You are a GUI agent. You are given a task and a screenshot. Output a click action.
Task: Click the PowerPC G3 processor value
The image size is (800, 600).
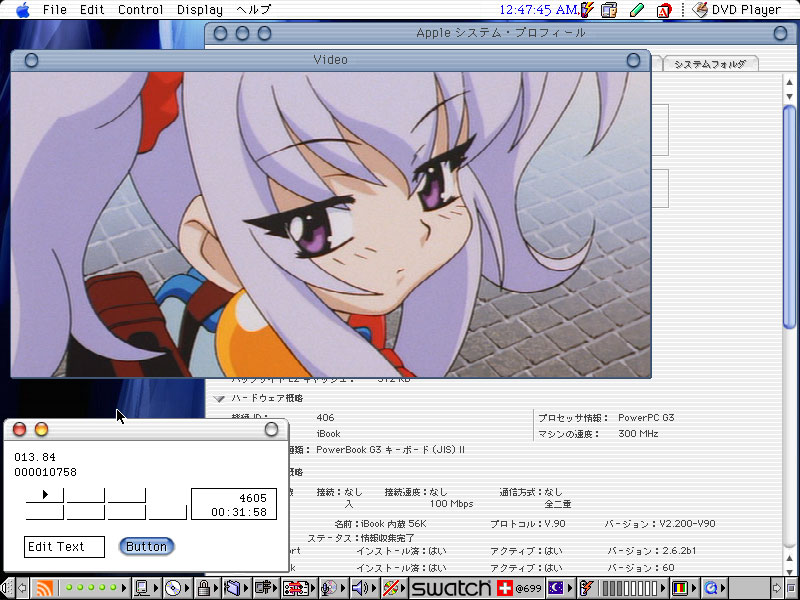tap(646, 417)
